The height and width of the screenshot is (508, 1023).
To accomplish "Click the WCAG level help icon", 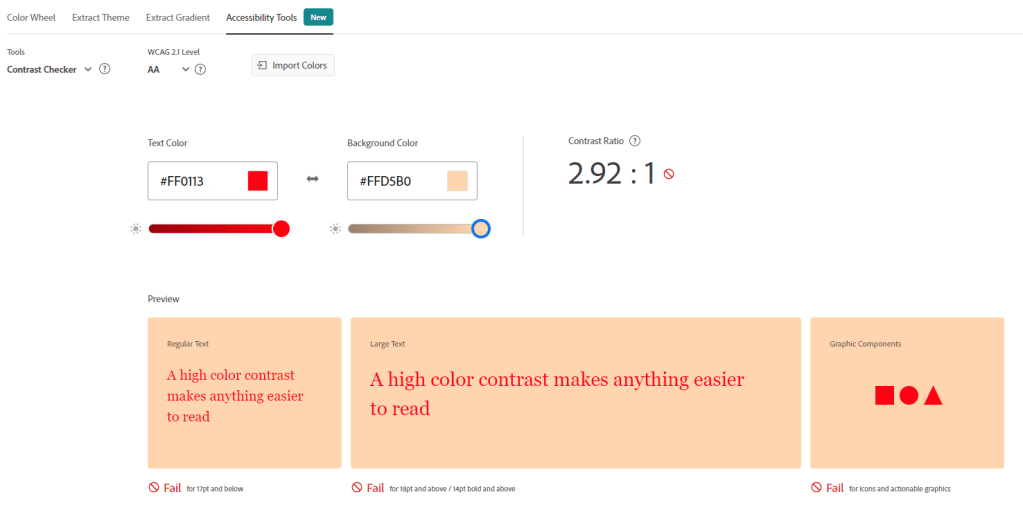I will (200, 69).
